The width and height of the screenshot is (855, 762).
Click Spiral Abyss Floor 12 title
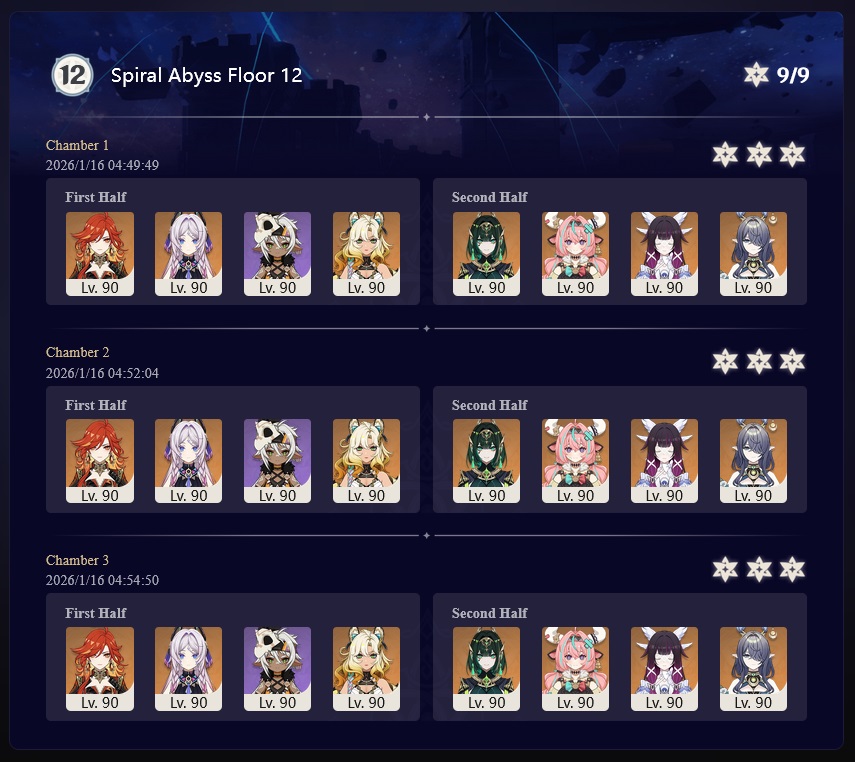pos(206,75)
